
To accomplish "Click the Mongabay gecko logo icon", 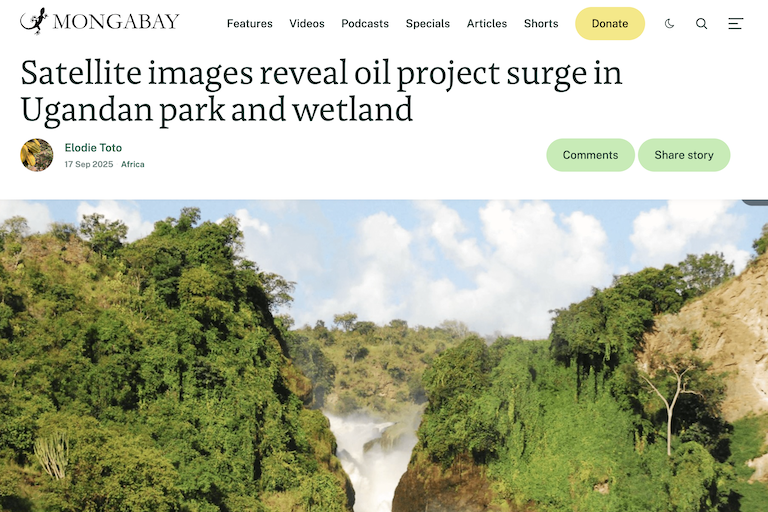I will [x=34, y=21].
